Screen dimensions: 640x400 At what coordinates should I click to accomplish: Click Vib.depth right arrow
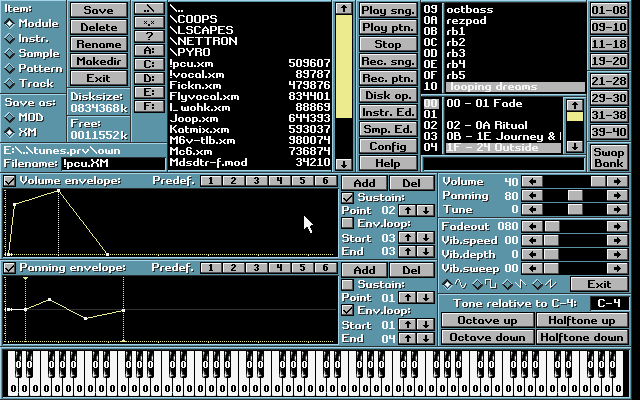pyautogui.click(x=617, y=254)
